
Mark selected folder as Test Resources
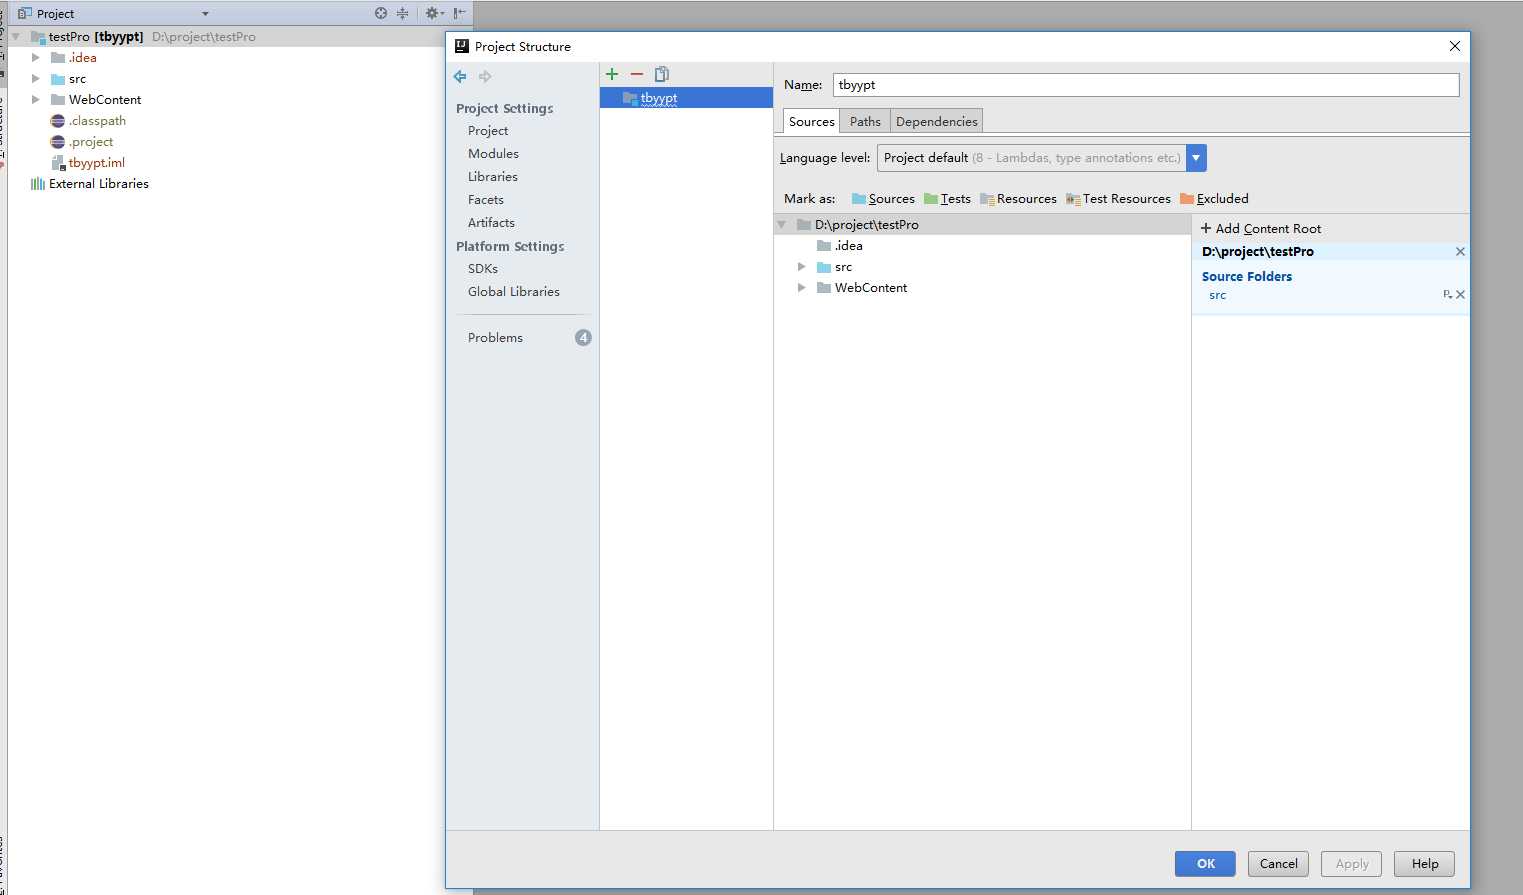1118,199
